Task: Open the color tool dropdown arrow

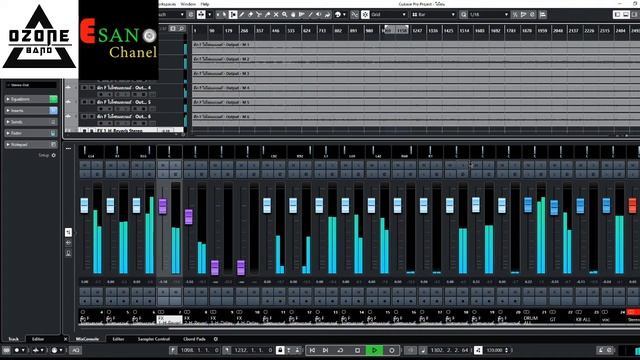Action: 344,14
